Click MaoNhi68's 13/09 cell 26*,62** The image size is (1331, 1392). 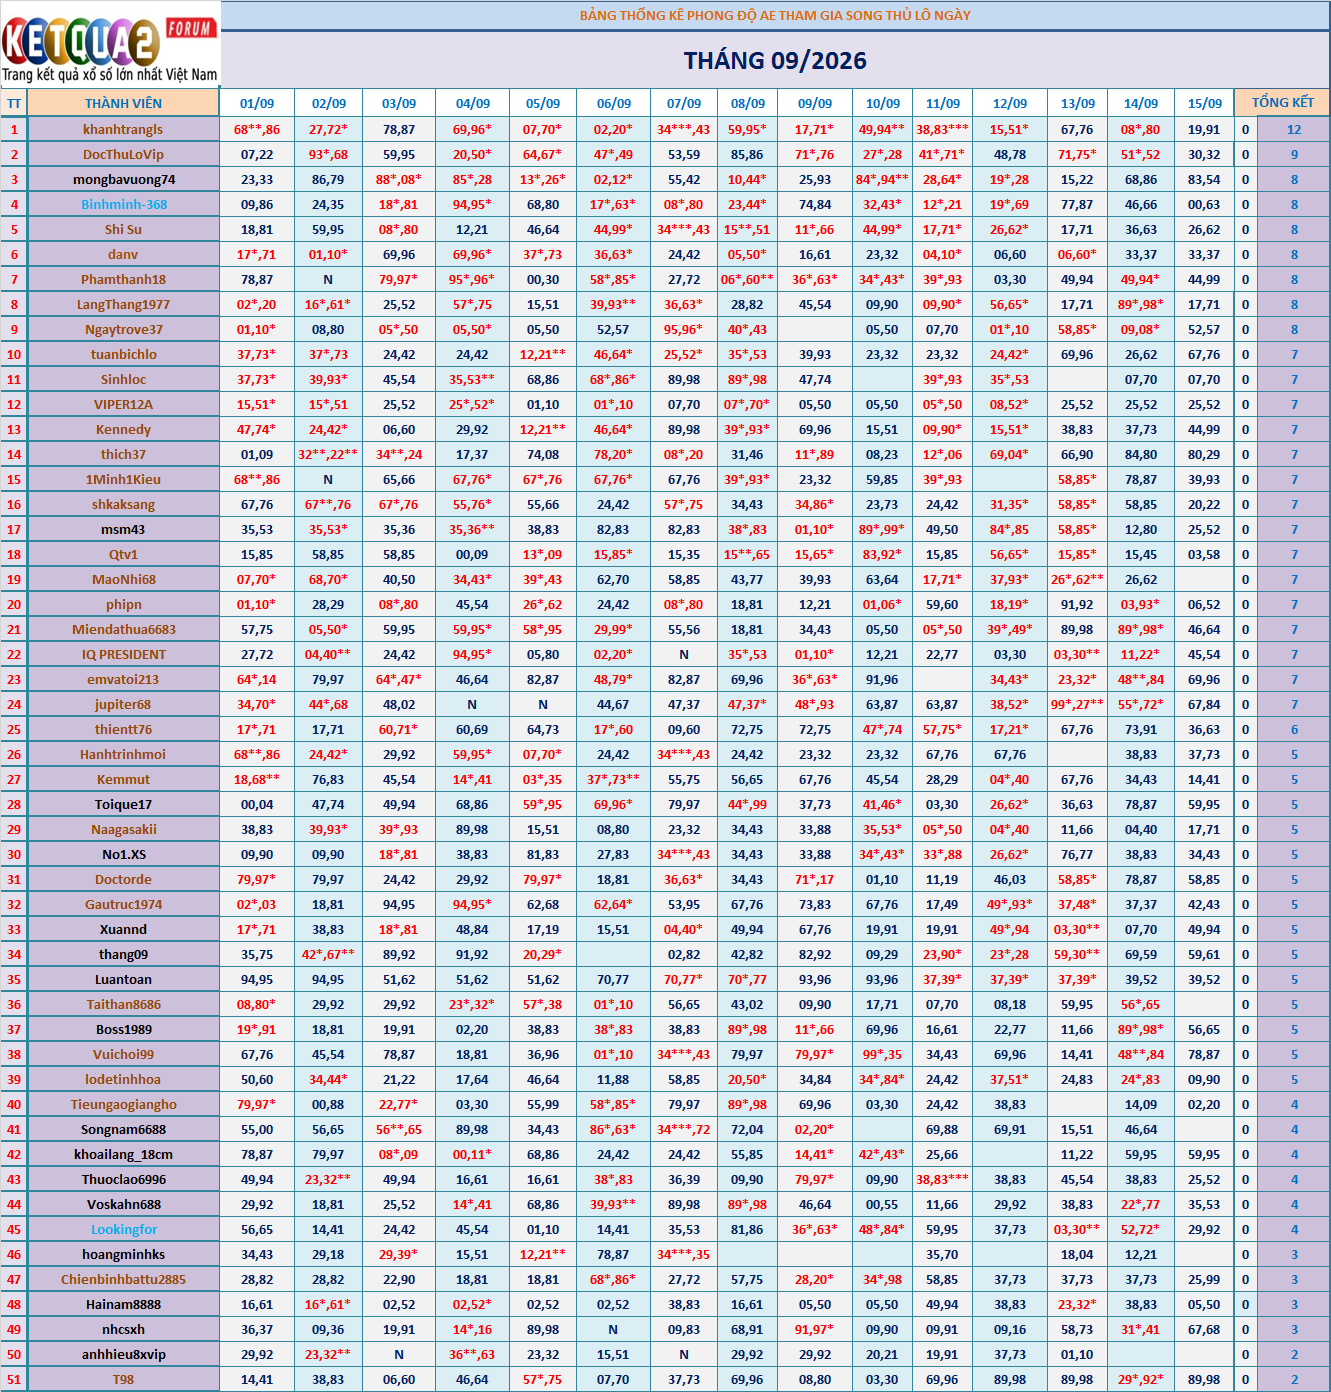1077,579
